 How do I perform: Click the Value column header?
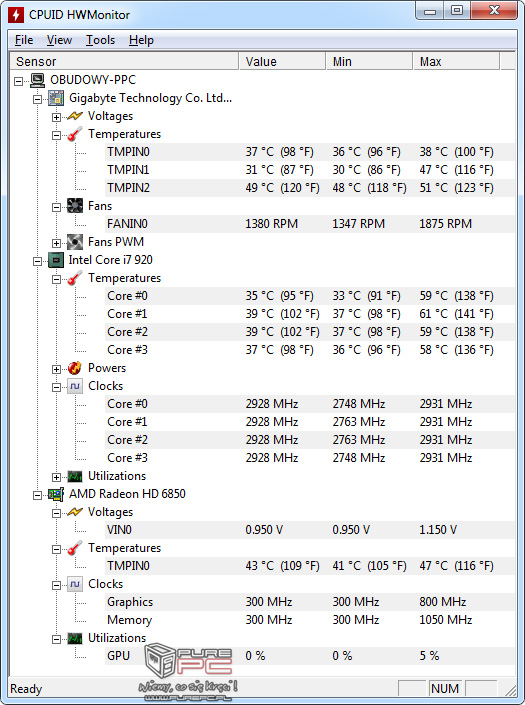282,61
